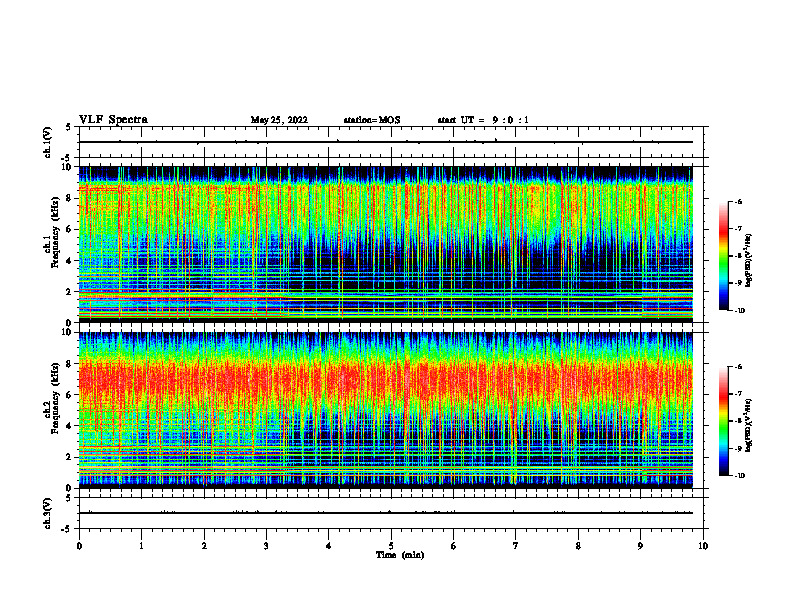
Task: Click the ch.1 "Frequency (kHz)" axis label
Action: pyautogui.click(x=55, y=231)
